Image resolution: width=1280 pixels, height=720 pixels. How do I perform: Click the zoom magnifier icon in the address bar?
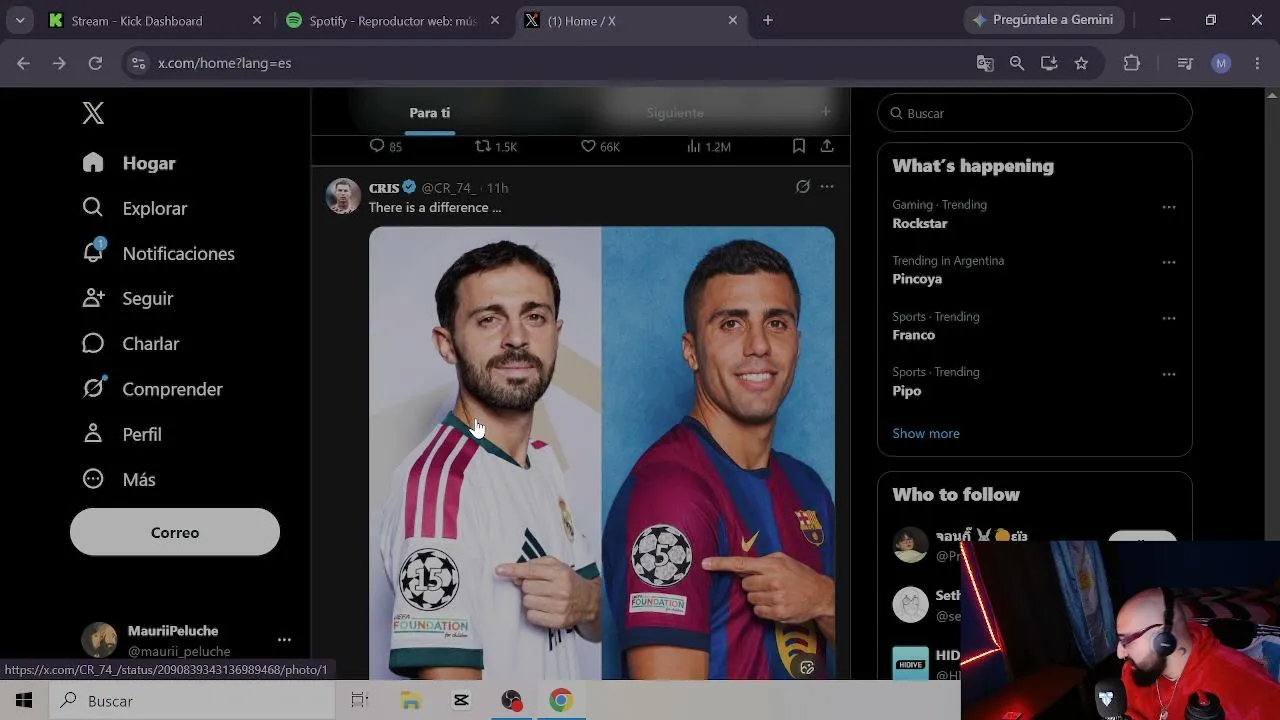pyautogui.click(x=1017, y=63)
